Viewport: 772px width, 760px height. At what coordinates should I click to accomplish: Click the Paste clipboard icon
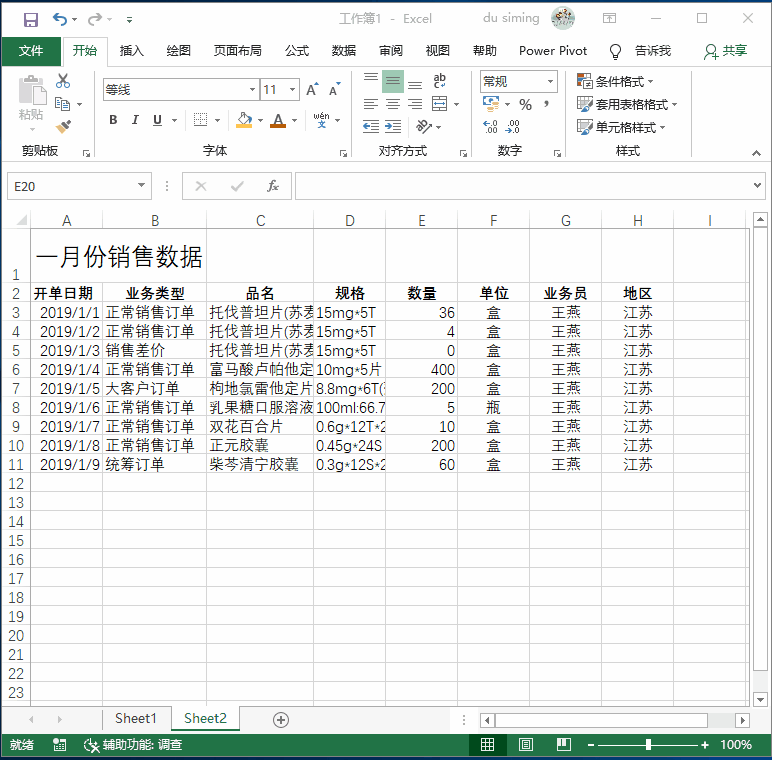tap(32, 91)
